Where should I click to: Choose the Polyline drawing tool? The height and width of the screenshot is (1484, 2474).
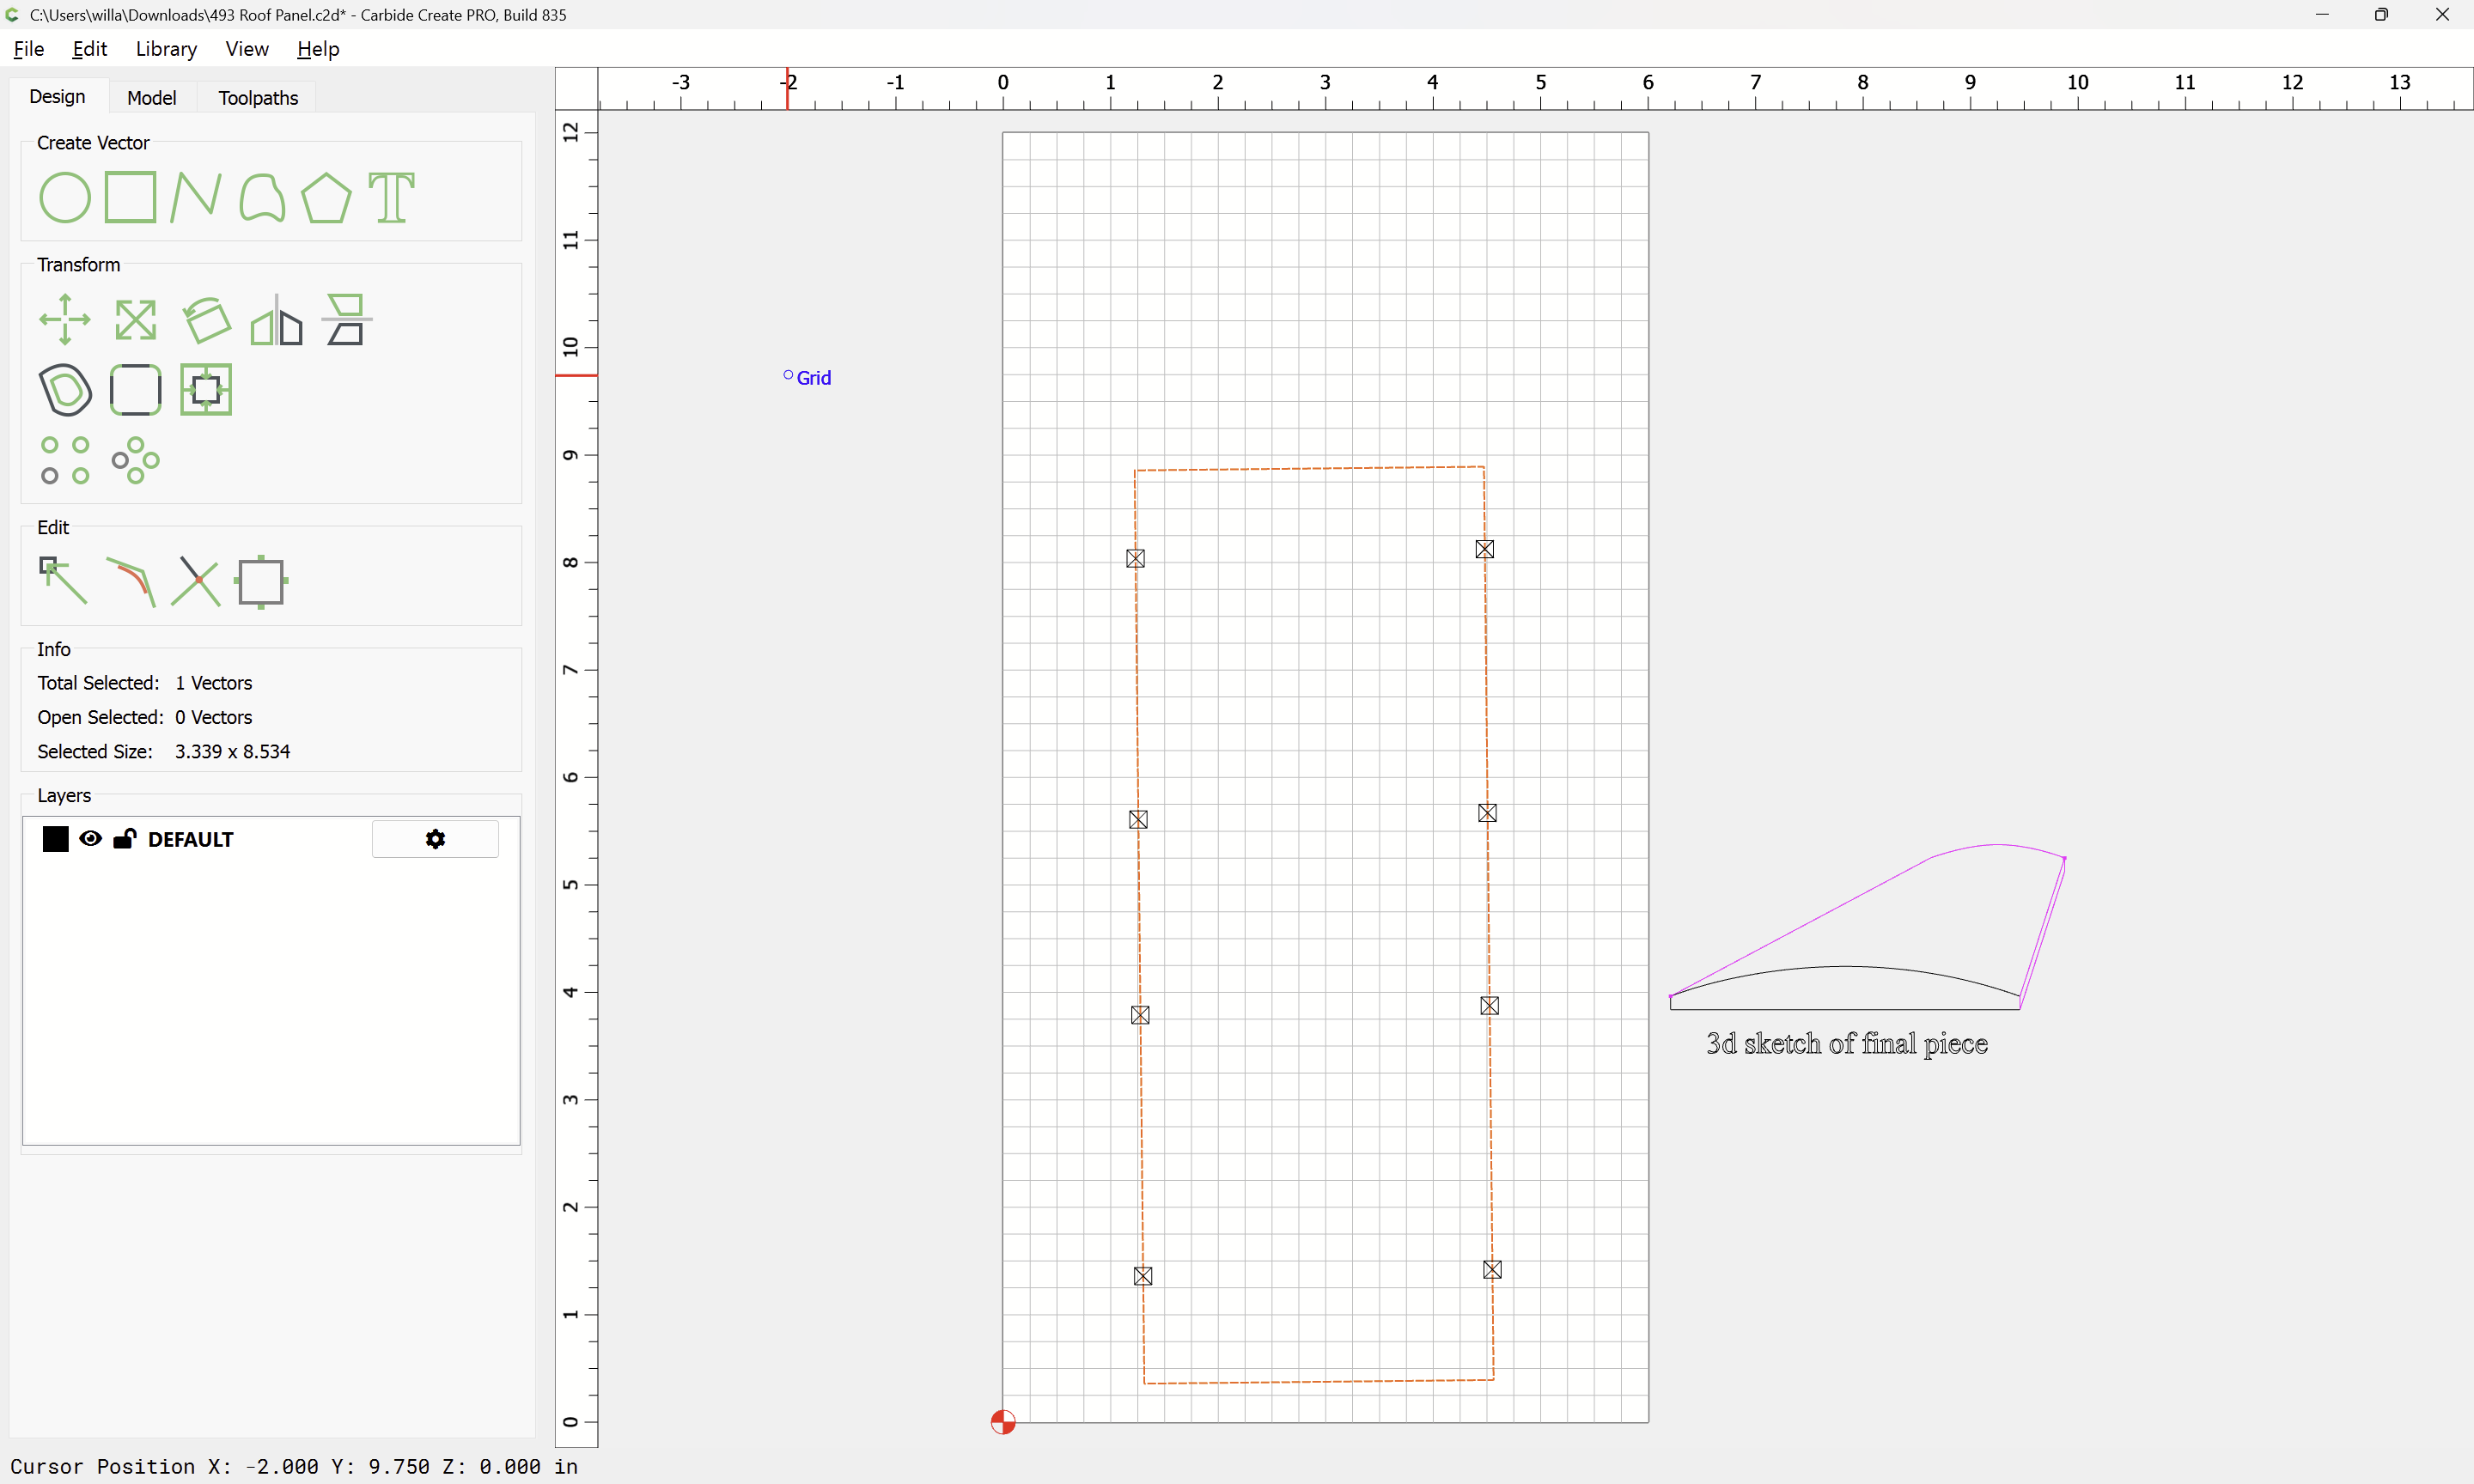195,197
